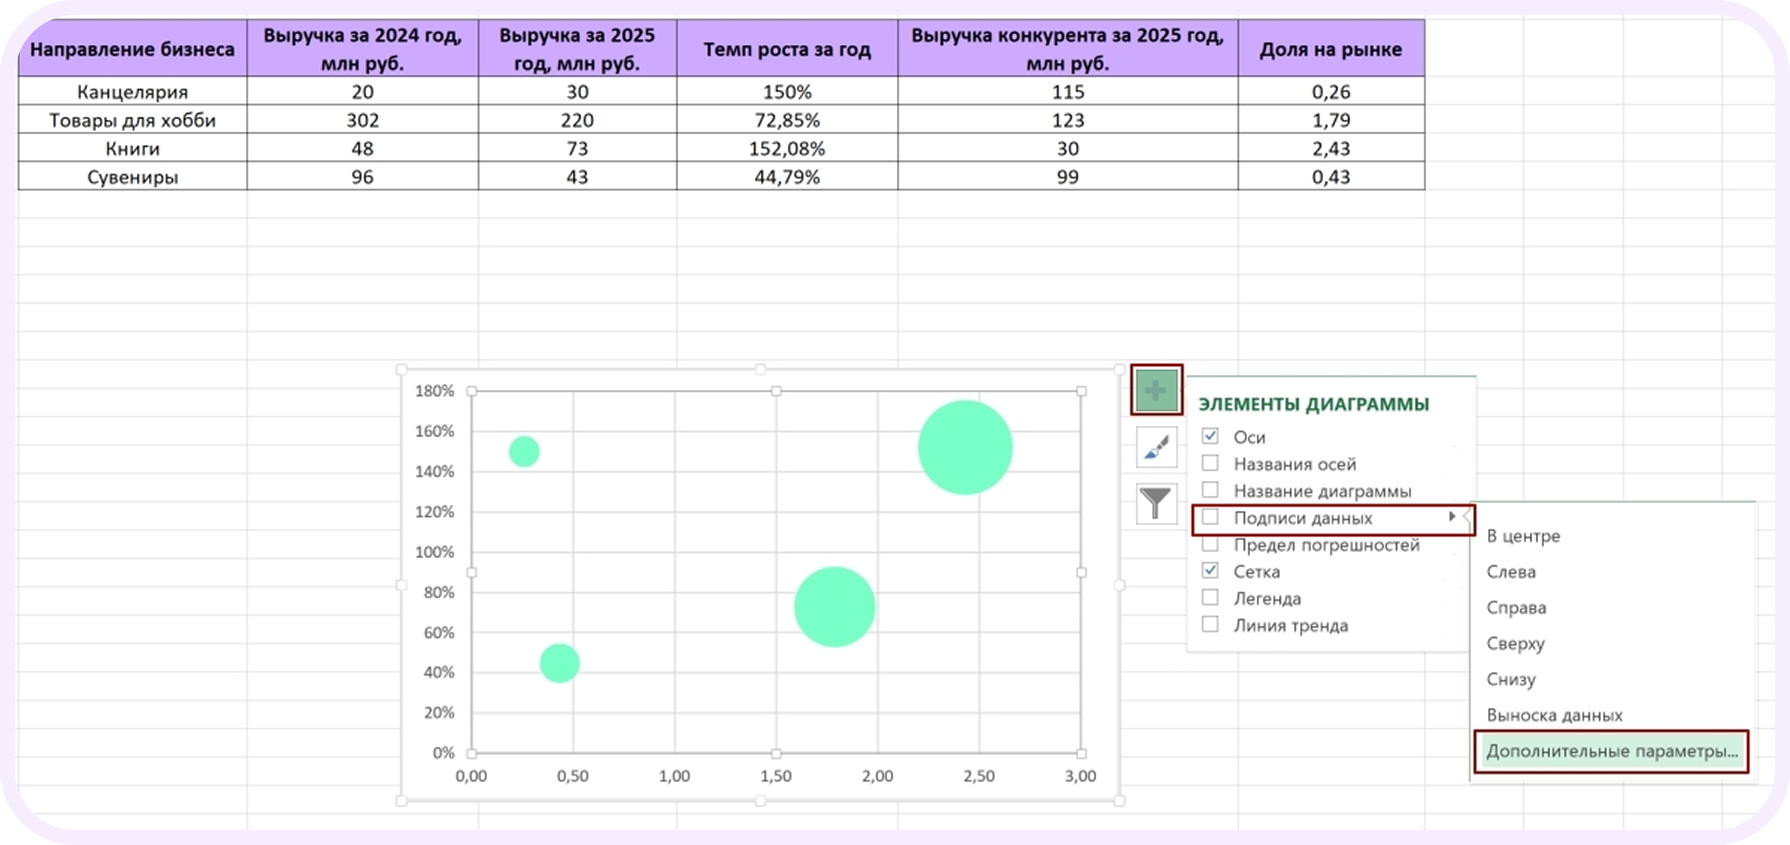Open Chart Styles paintbrush button
Viewport: 1790px width, 845px height.
[1156, 447]
